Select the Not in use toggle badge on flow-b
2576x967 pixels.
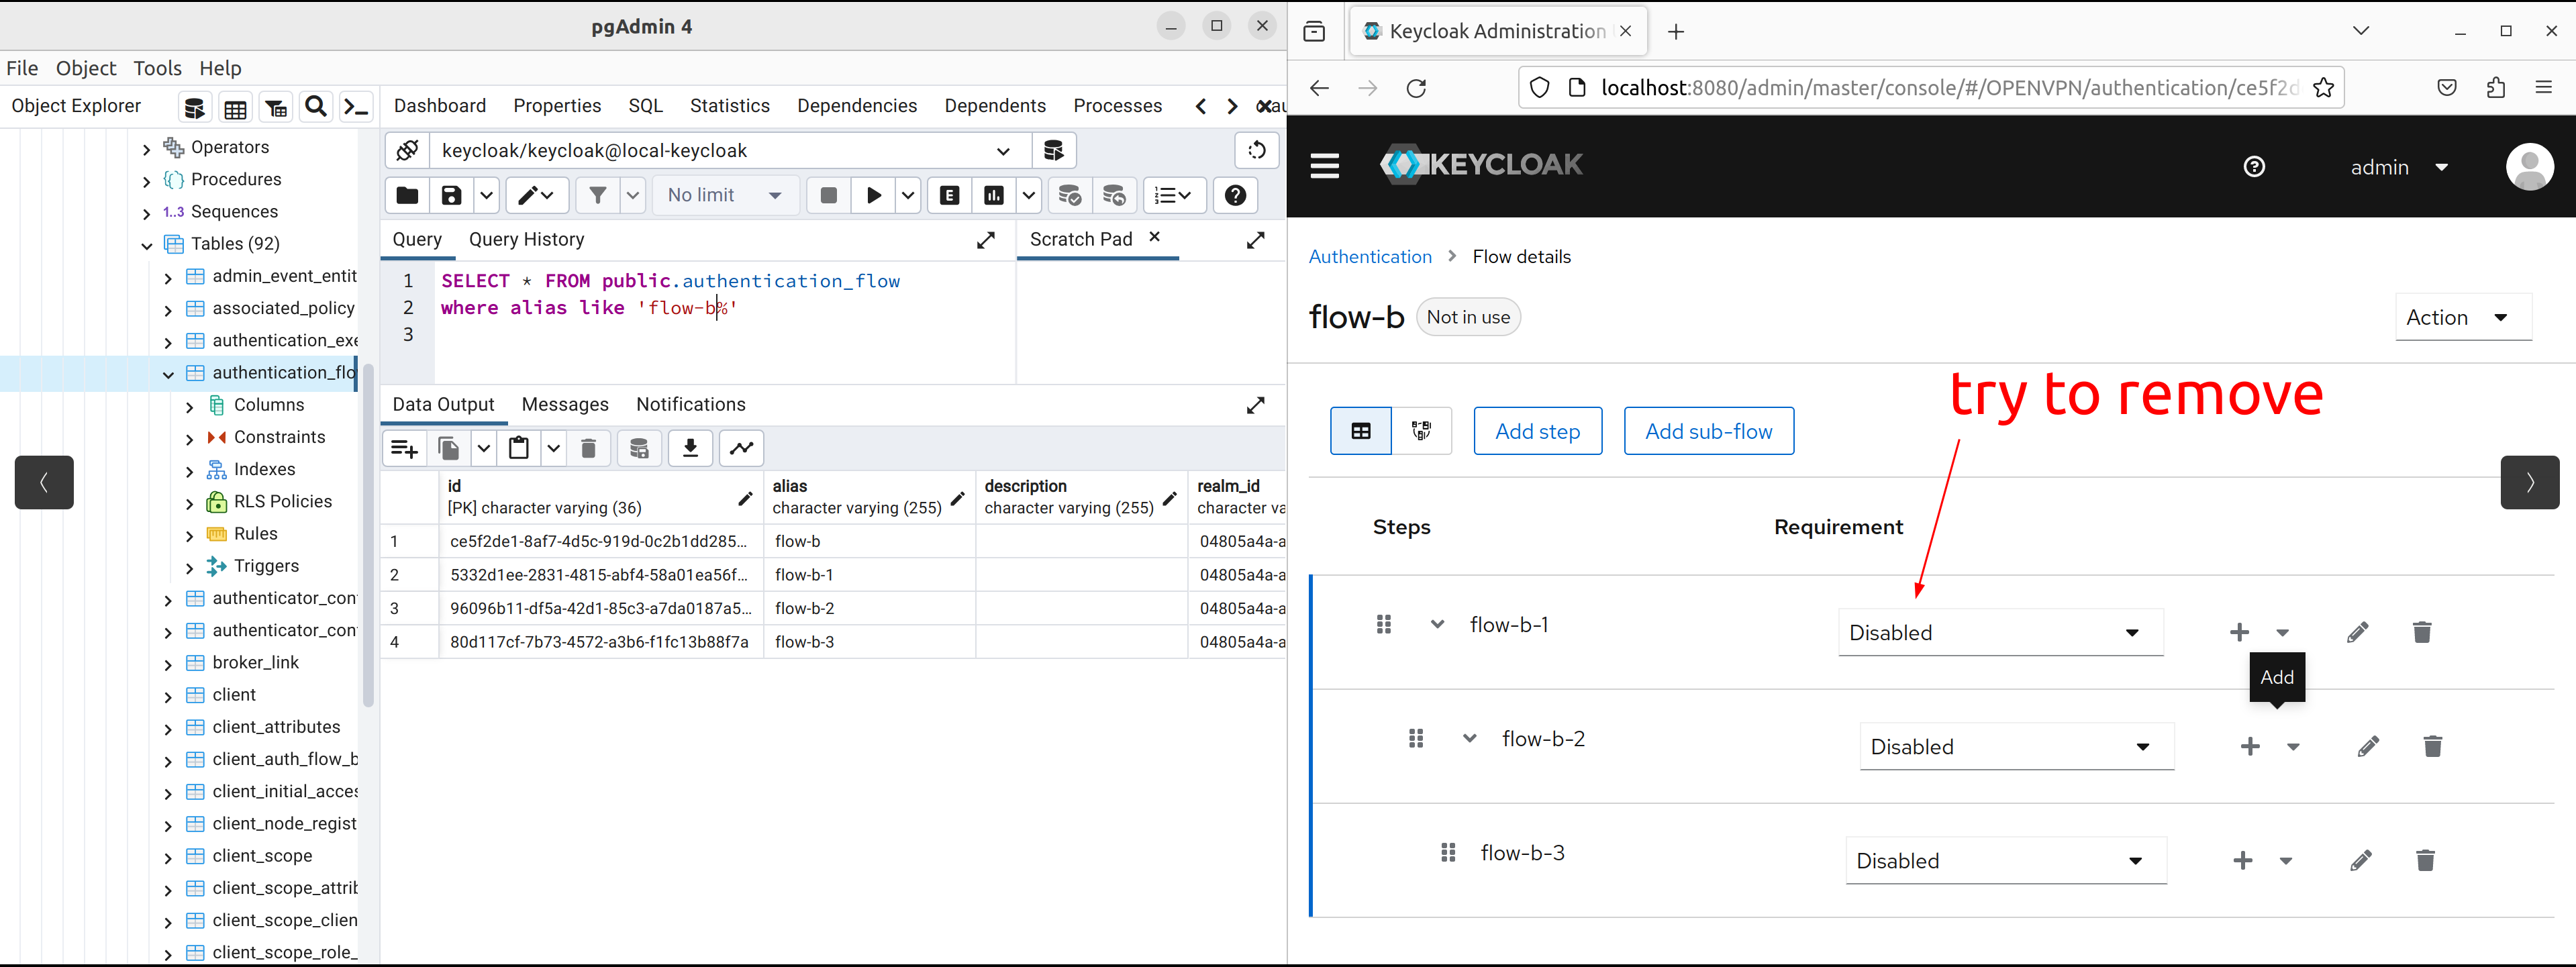point(1467,316)
